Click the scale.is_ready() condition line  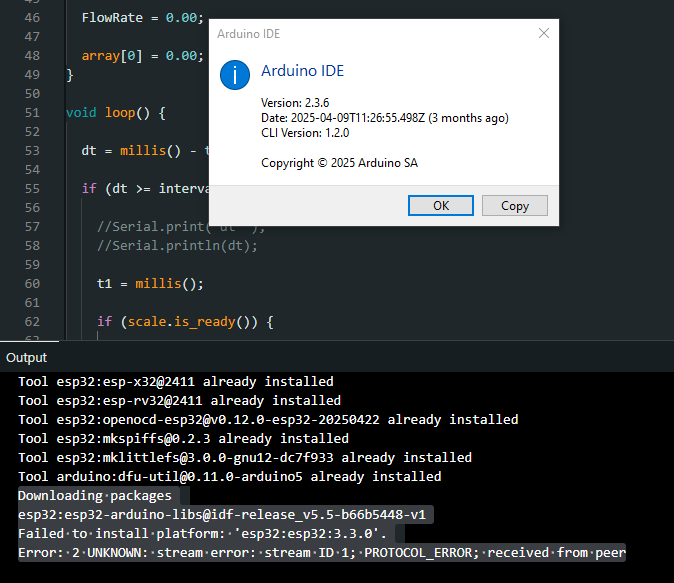coord(185,321)
